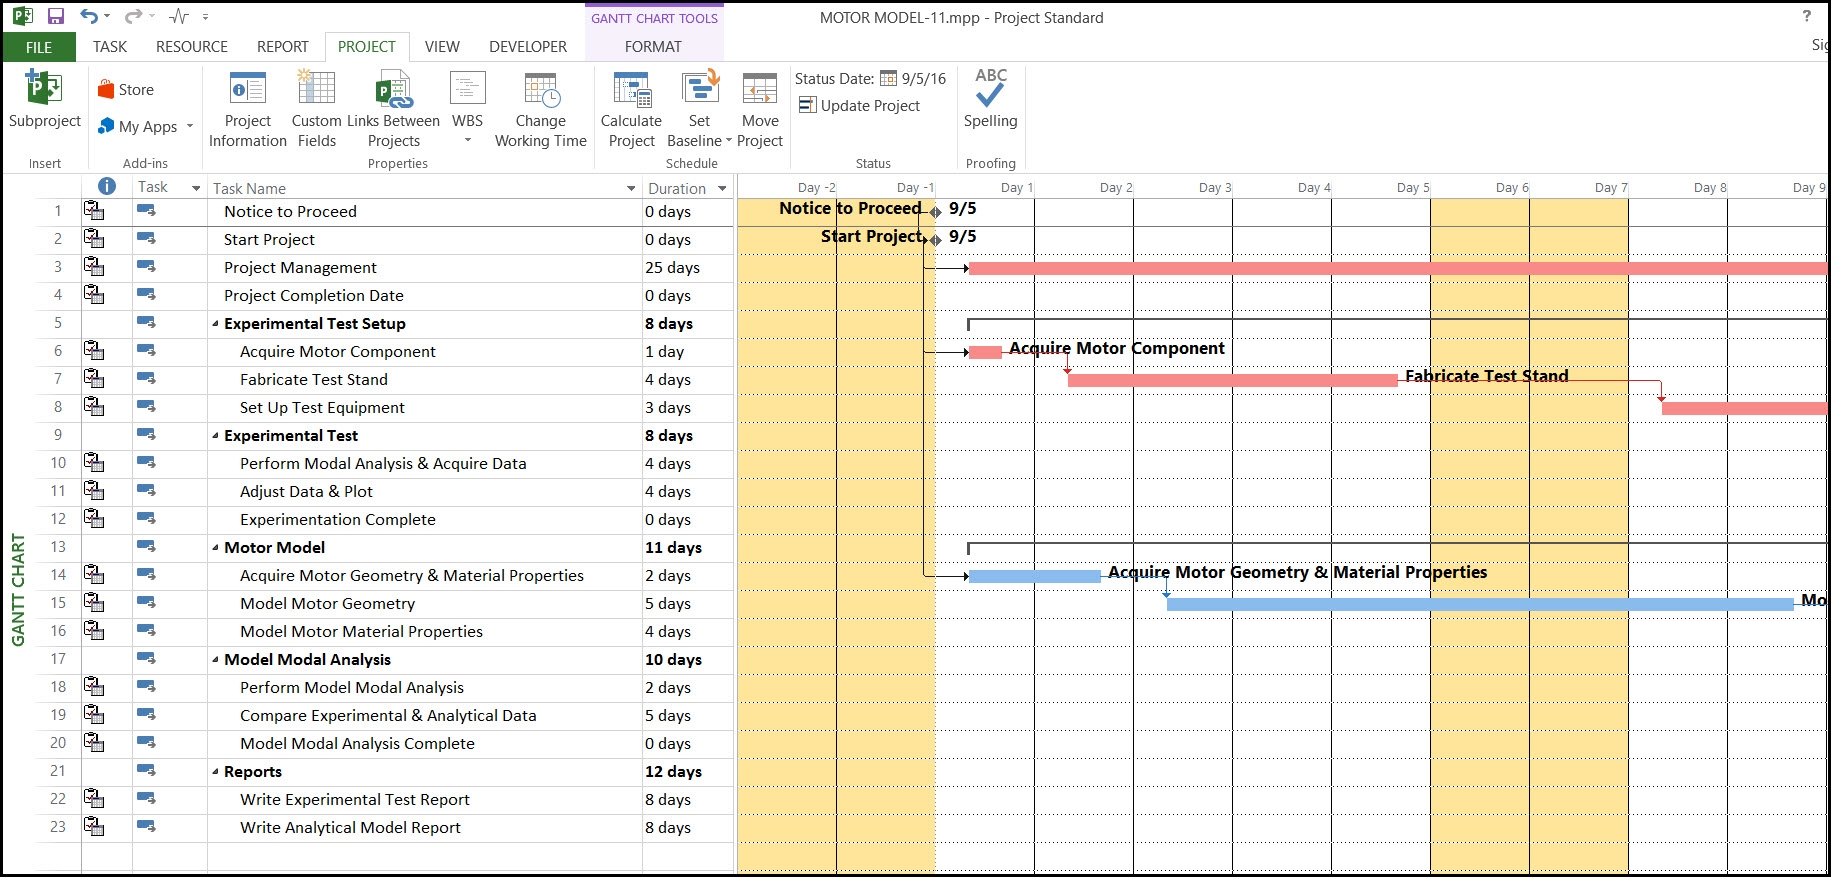Save the project with the disk icon
The height and width of the screenshot is (877, 1831).
56,17
